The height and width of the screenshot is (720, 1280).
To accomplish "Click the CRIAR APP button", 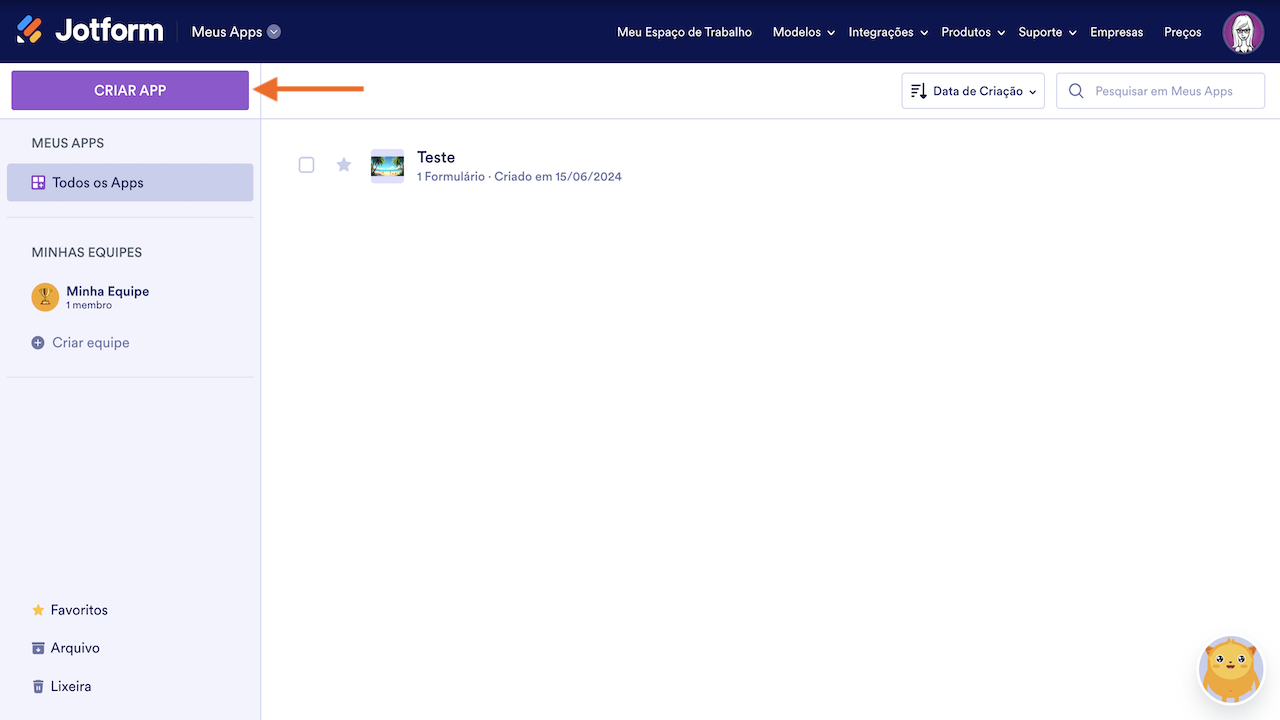I will [x=130, y=90].
